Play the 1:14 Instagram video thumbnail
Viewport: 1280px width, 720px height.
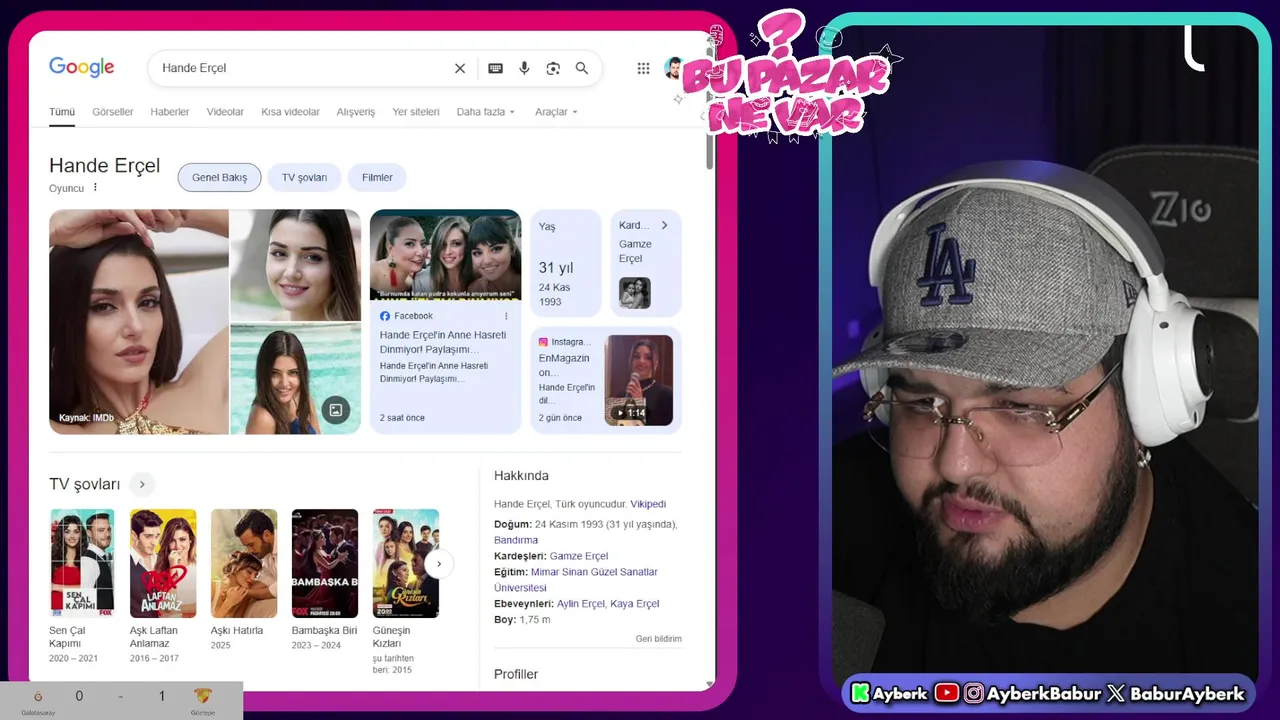tap(638, 380)
